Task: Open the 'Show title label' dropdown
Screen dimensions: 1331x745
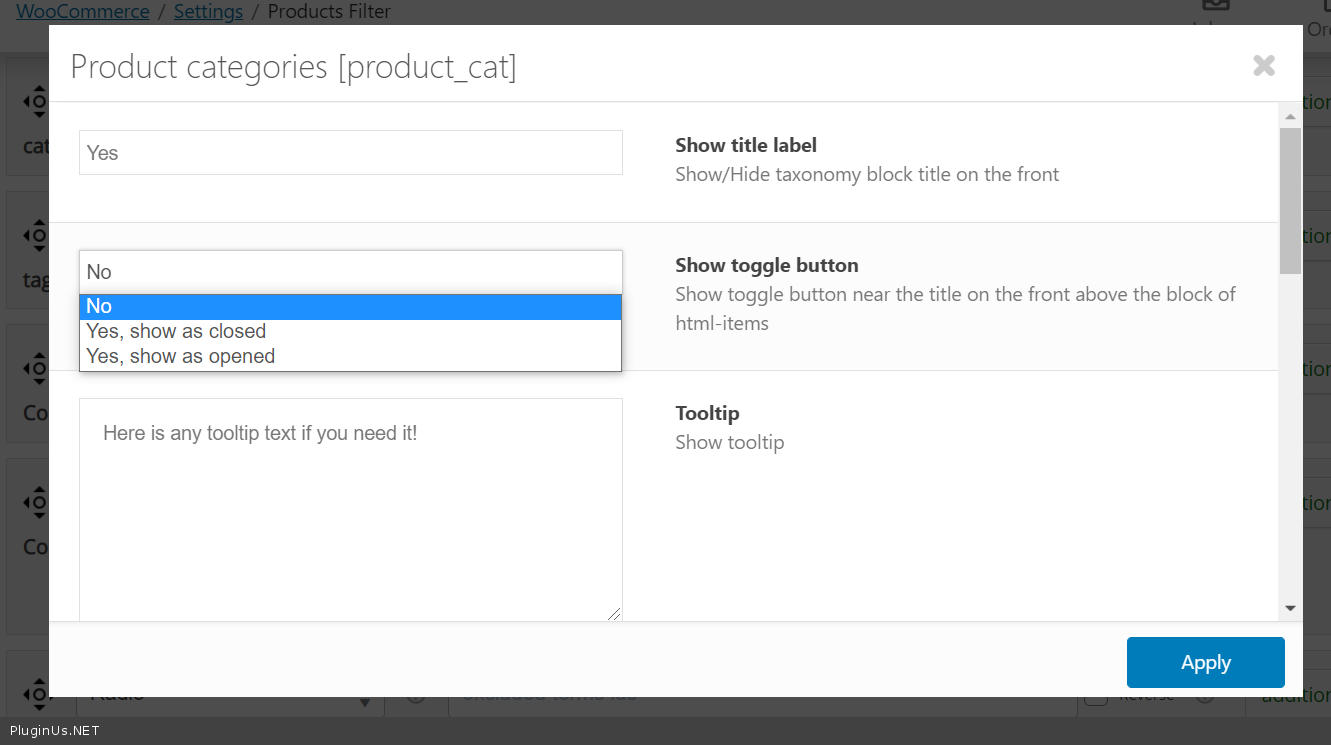Action: [350, 153]
